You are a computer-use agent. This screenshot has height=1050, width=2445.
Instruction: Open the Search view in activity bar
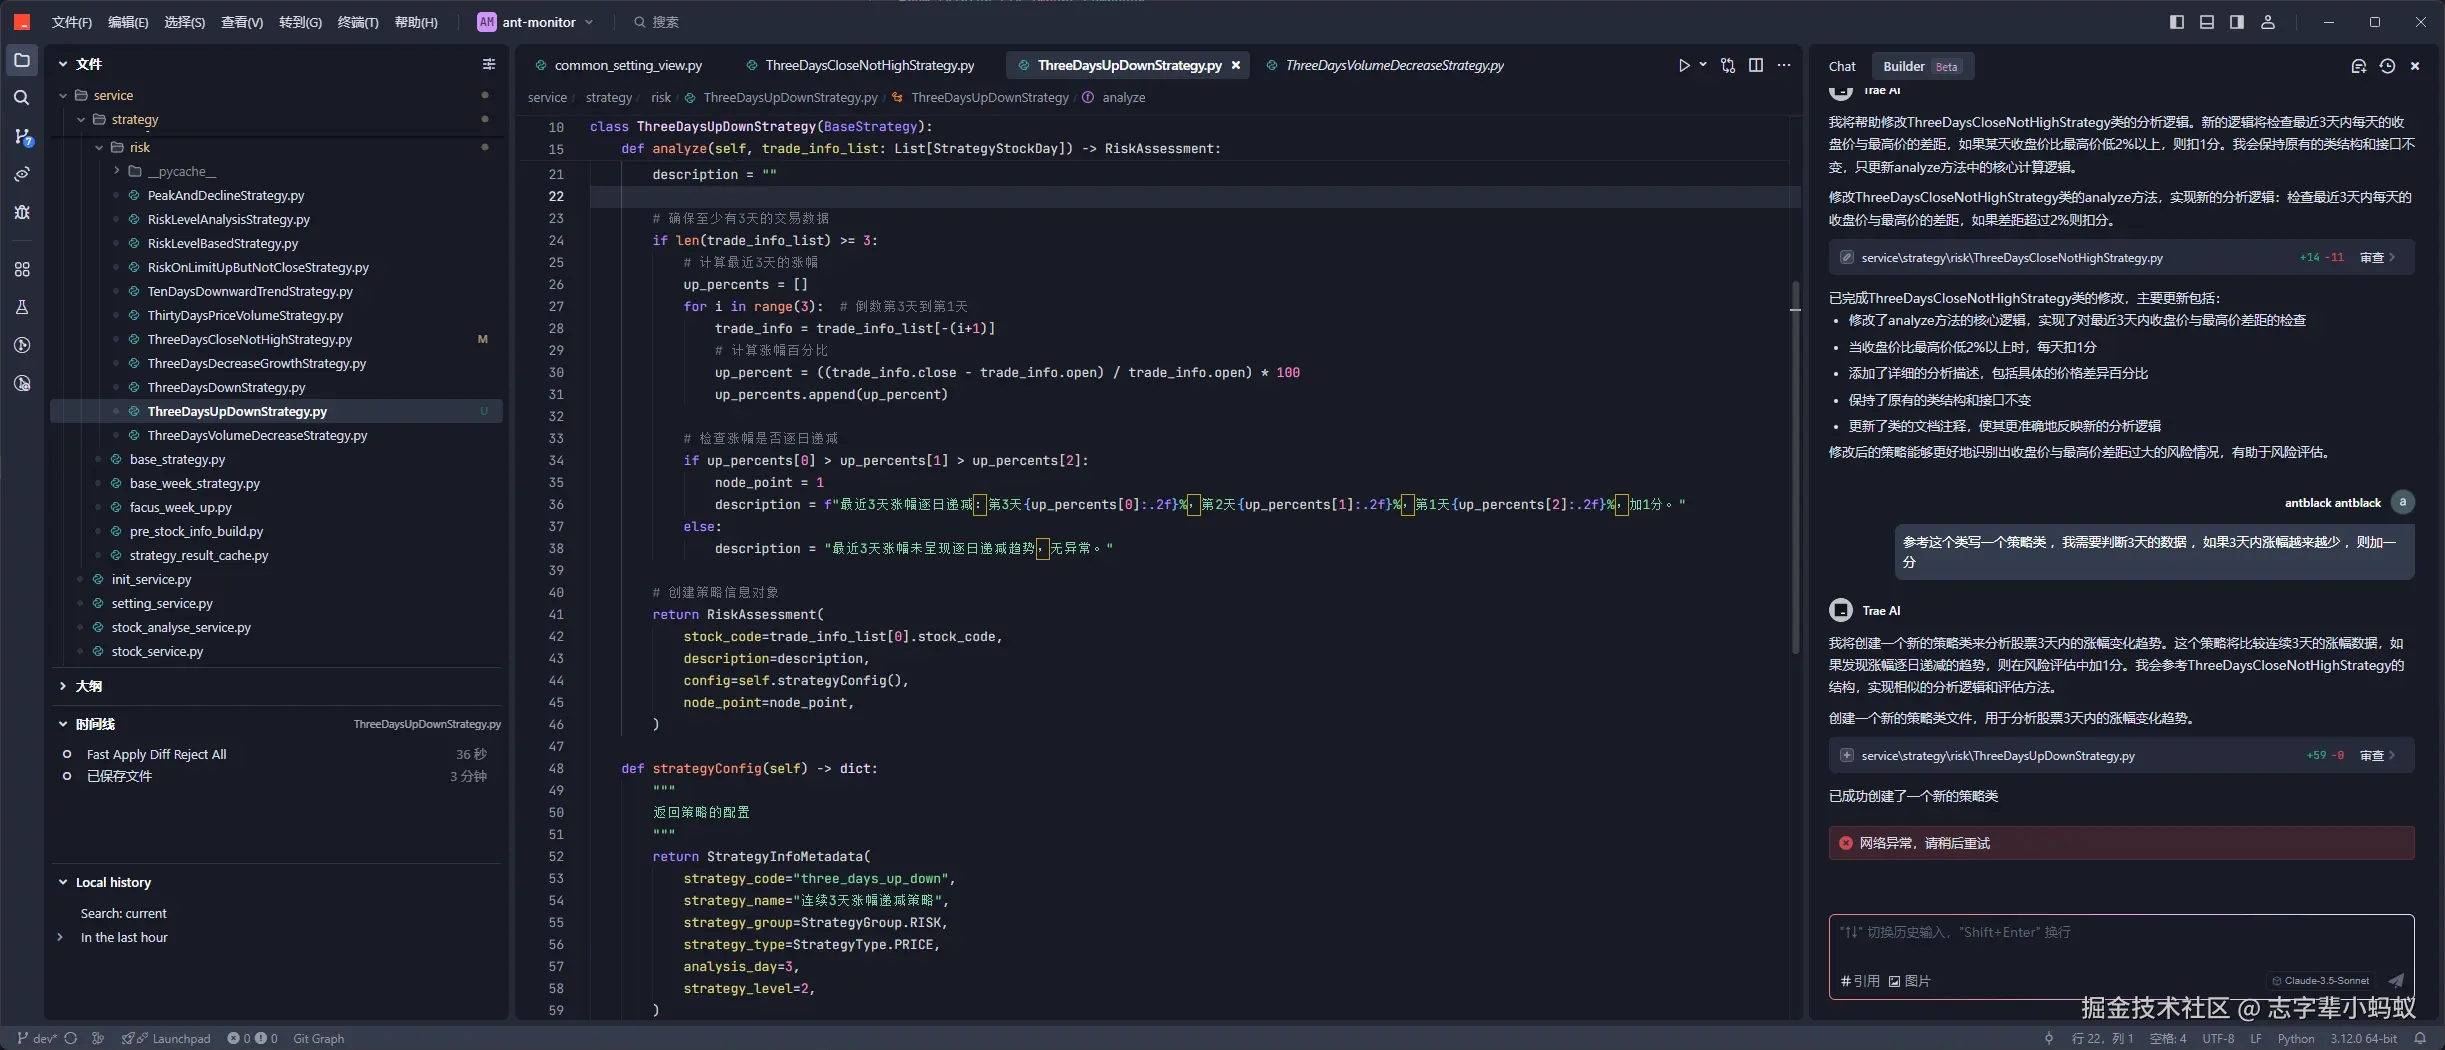(22, 98)
